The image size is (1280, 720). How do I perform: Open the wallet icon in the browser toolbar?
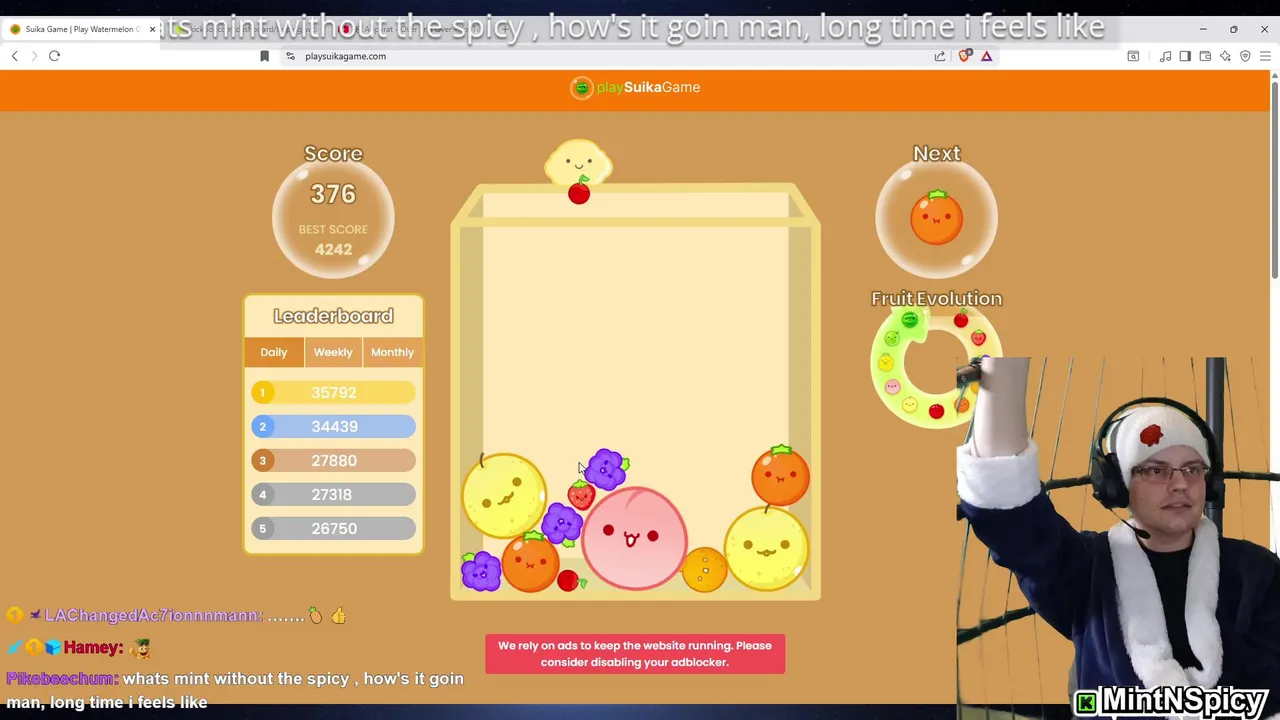1205,56
